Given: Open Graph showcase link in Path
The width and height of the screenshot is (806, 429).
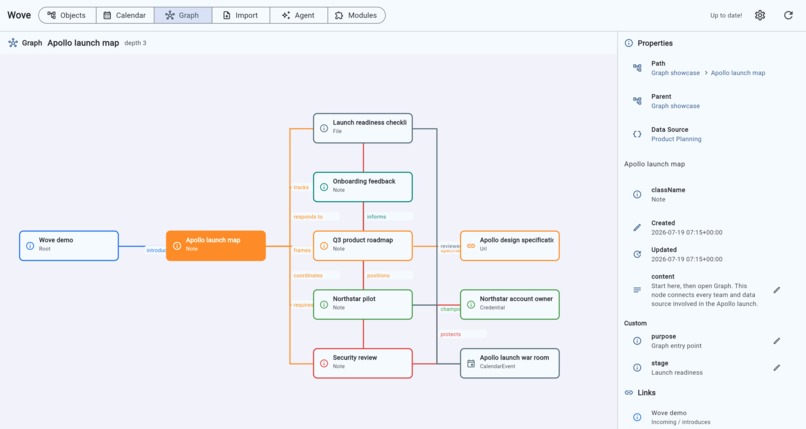Looking at the screenshot, I should pyautogui.click(x=675, y=73).
